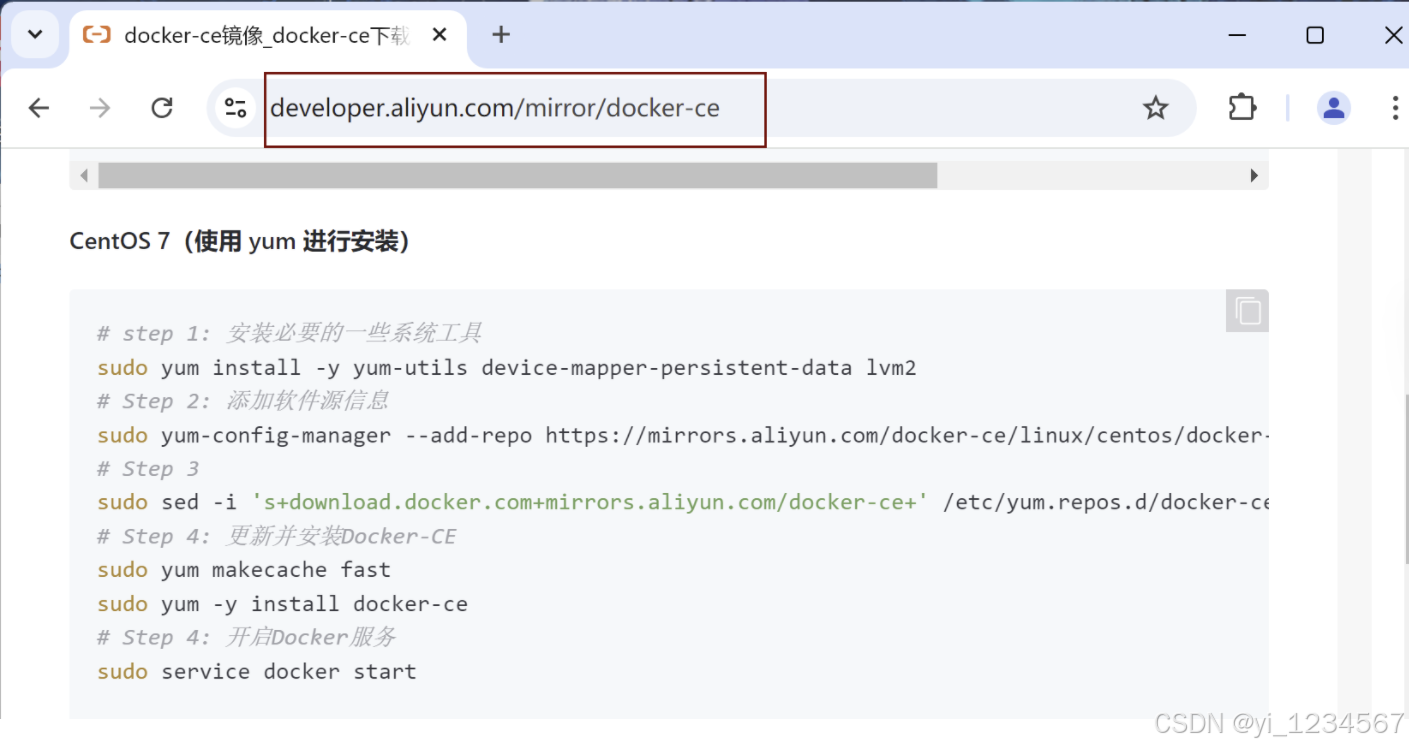Click the developer.aliyun.com address bar URL
This screenshot has width=1409, height=749.
[x=495, y=108]
